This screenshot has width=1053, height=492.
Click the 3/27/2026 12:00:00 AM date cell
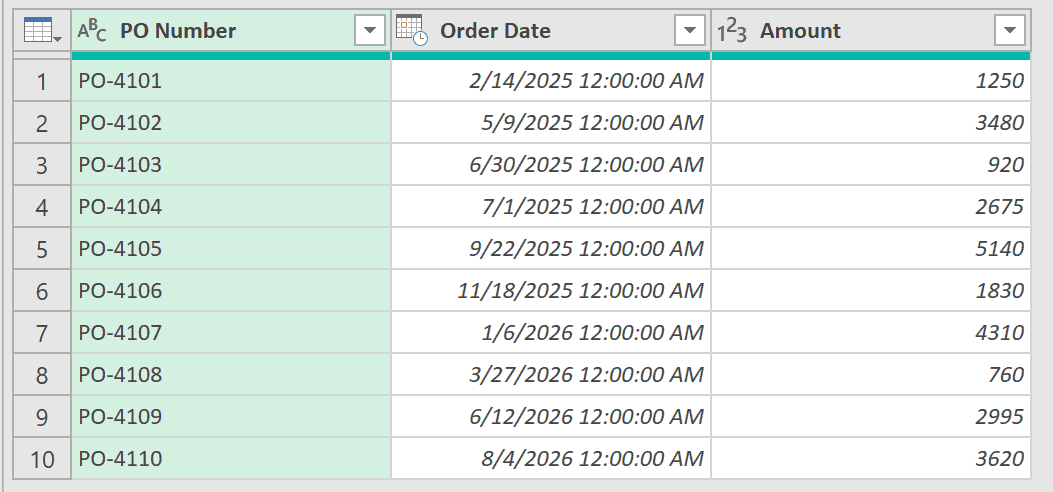[x=551, y=375]
